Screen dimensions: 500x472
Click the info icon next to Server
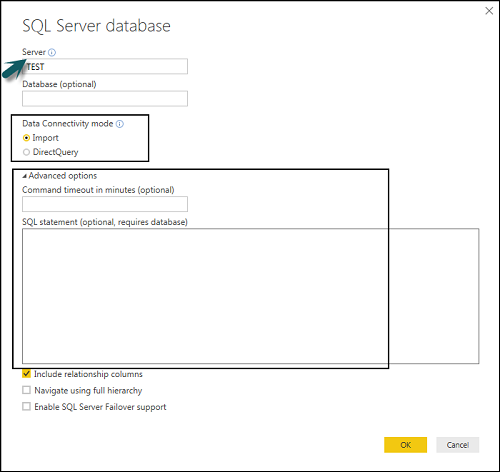point(52,52)
